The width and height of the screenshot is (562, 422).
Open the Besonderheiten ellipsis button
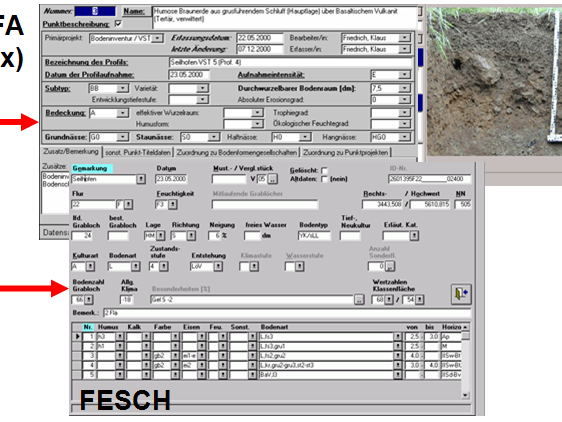[359, 300]
